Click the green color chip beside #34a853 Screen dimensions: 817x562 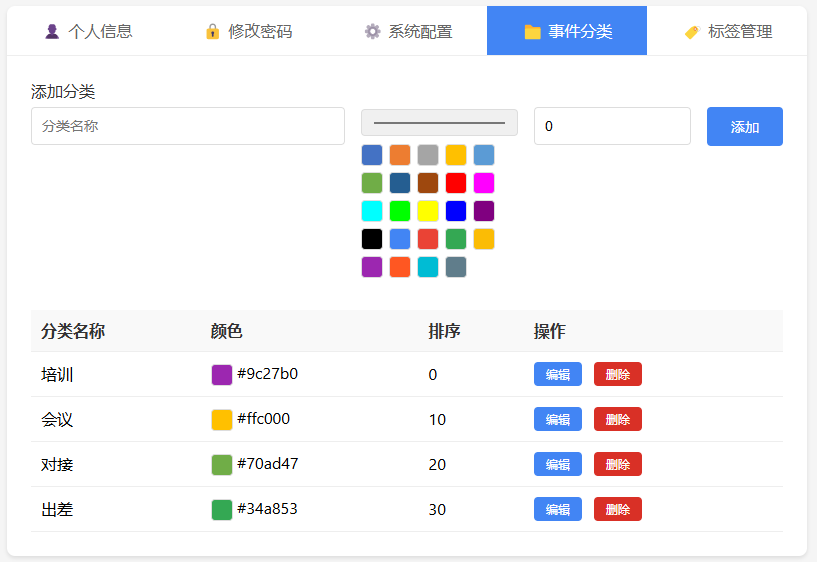(221, 510)
